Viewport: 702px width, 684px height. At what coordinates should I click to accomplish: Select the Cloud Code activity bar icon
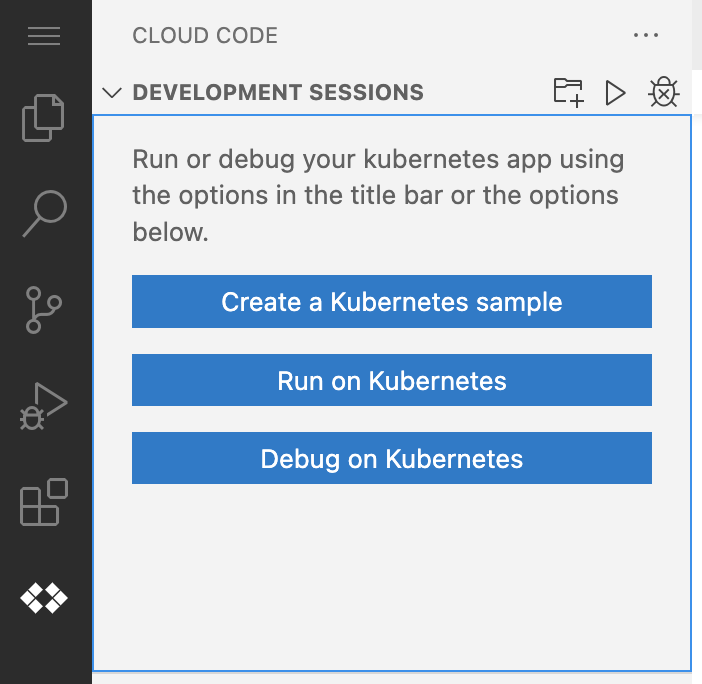click(x=44, y=599)
